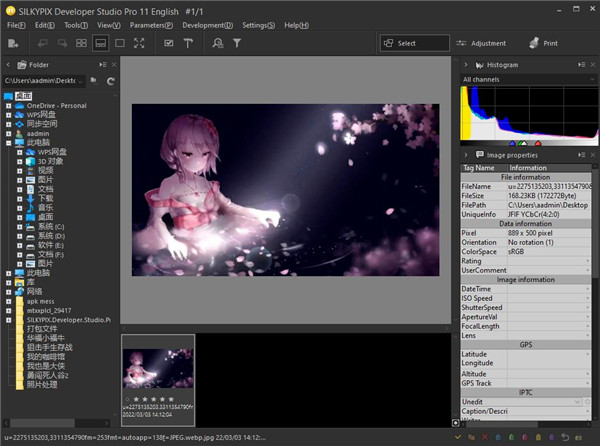Select the combination view mode icon

tap(100, 43)
